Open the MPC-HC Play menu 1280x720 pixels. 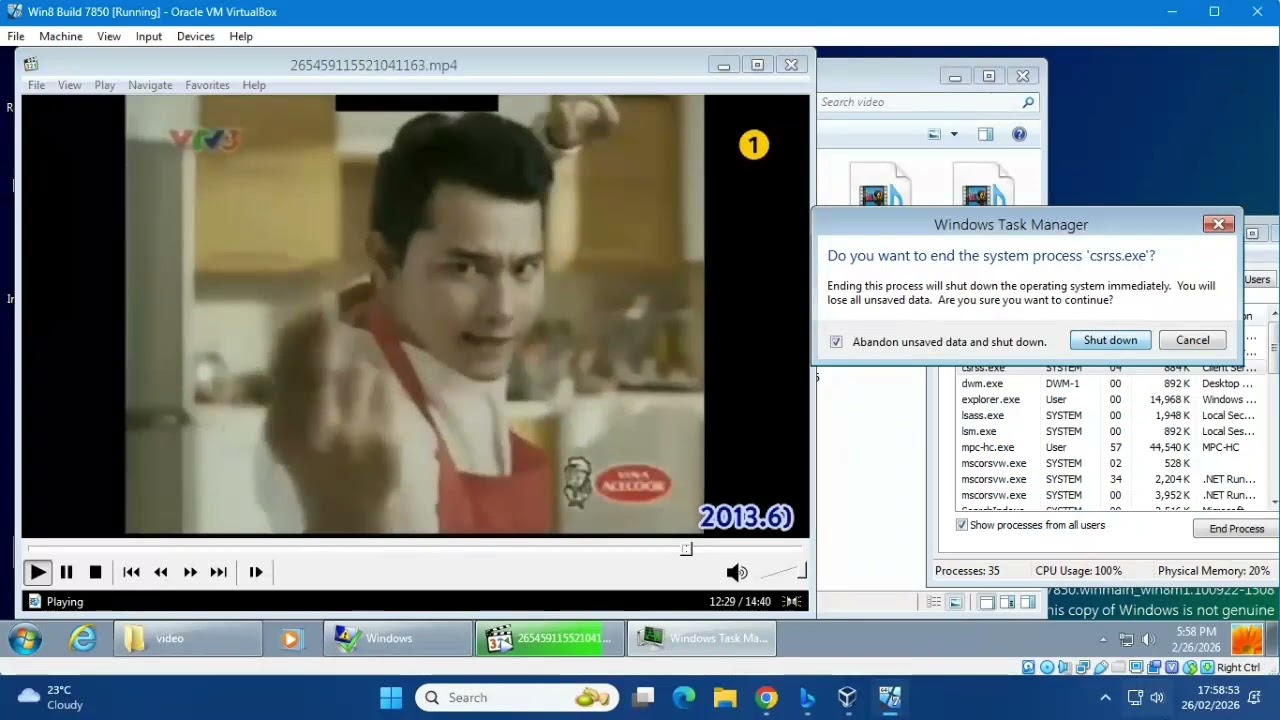(x=105, y=85)
